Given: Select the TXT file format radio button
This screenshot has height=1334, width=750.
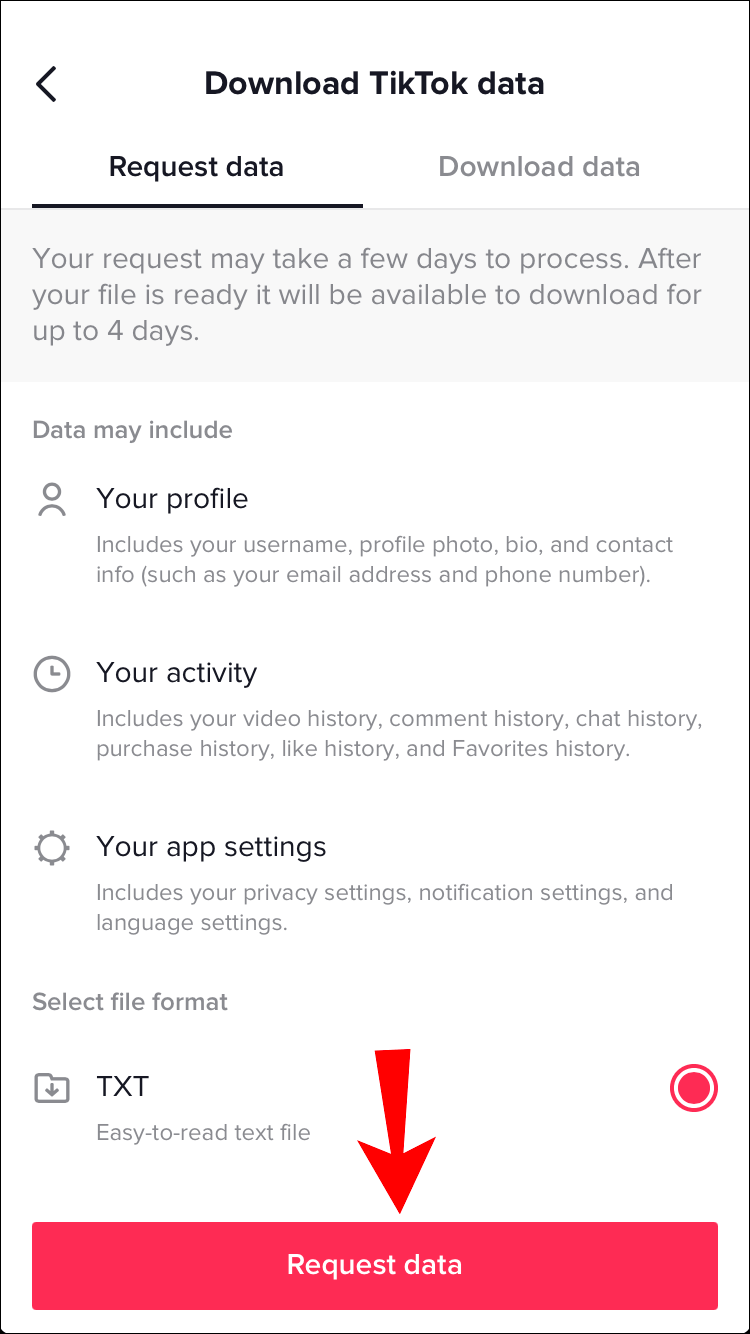Looking at the screenshot, I should tap(693, 1088).
